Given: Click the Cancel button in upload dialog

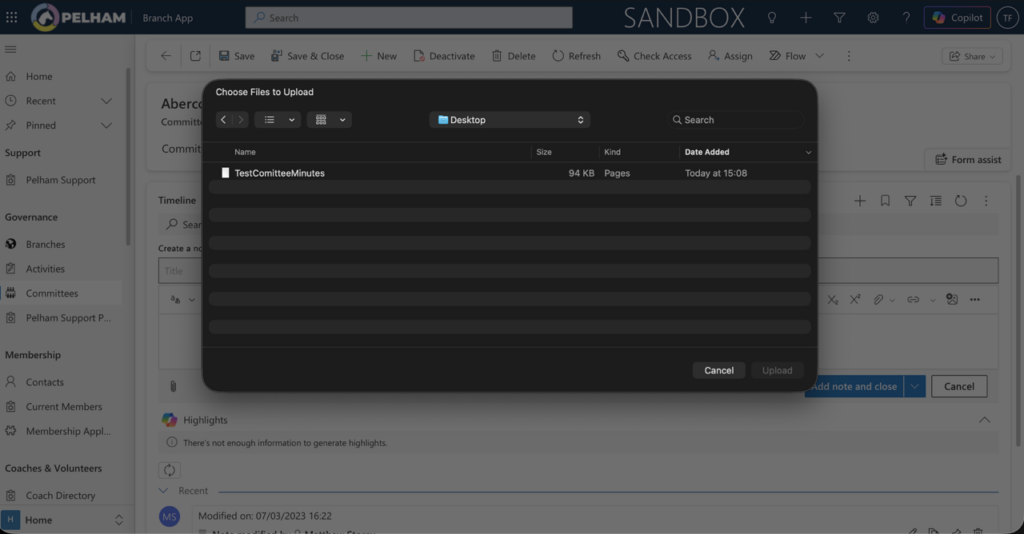Looking at the screenshot, I should [x=718, y=370].
